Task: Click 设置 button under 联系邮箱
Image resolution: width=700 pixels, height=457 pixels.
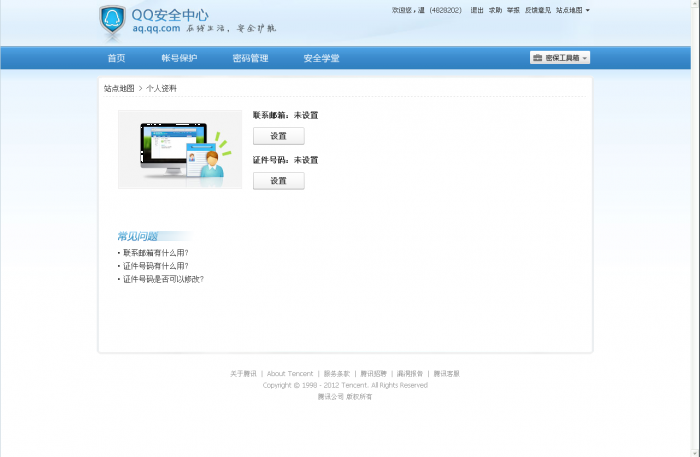Action: coord(279,136)
